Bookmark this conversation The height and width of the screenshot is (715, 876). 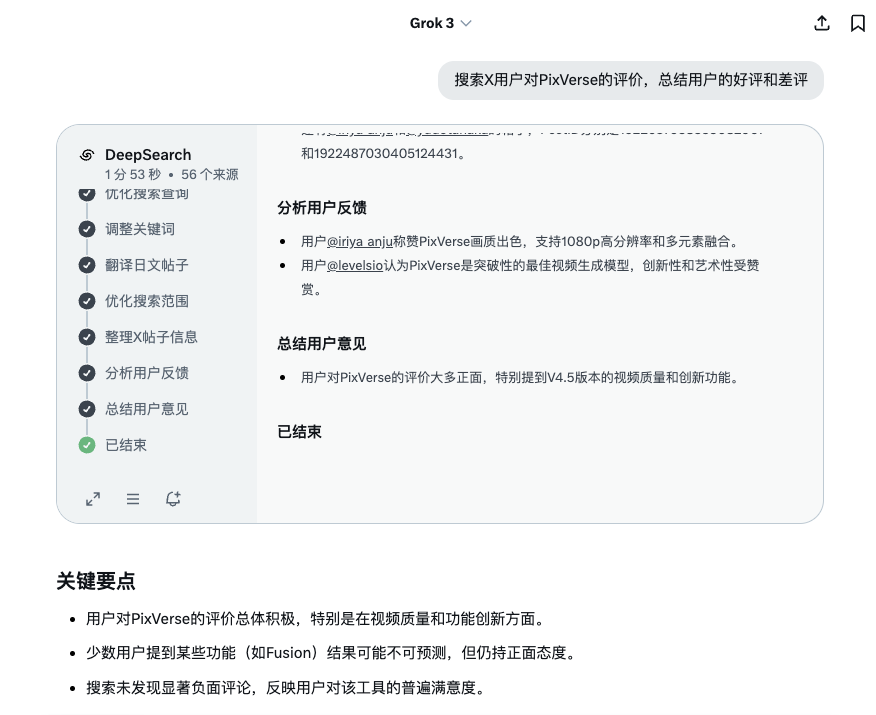(x=858, y=23)
